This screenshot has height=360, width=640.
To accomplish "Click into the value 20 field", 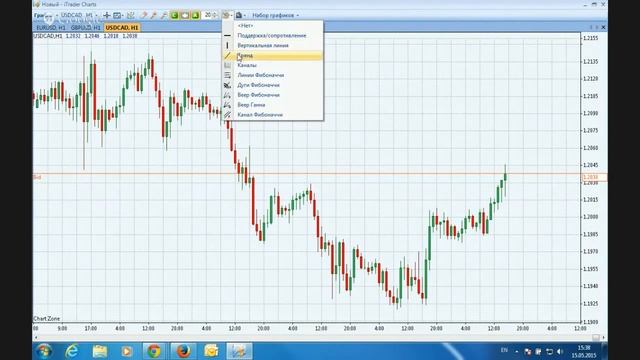I will coord(208,16).
